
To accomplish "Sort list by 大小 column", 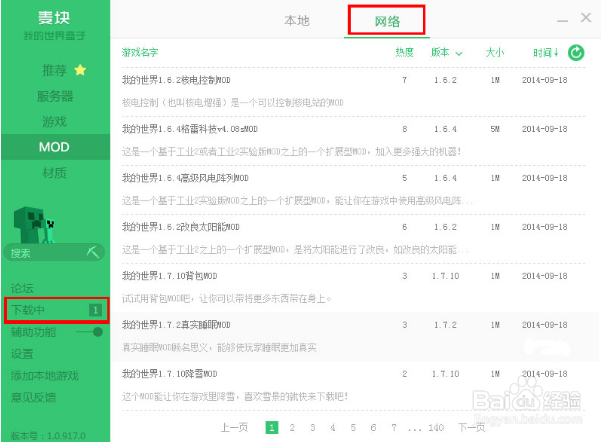I will point(495,52).
